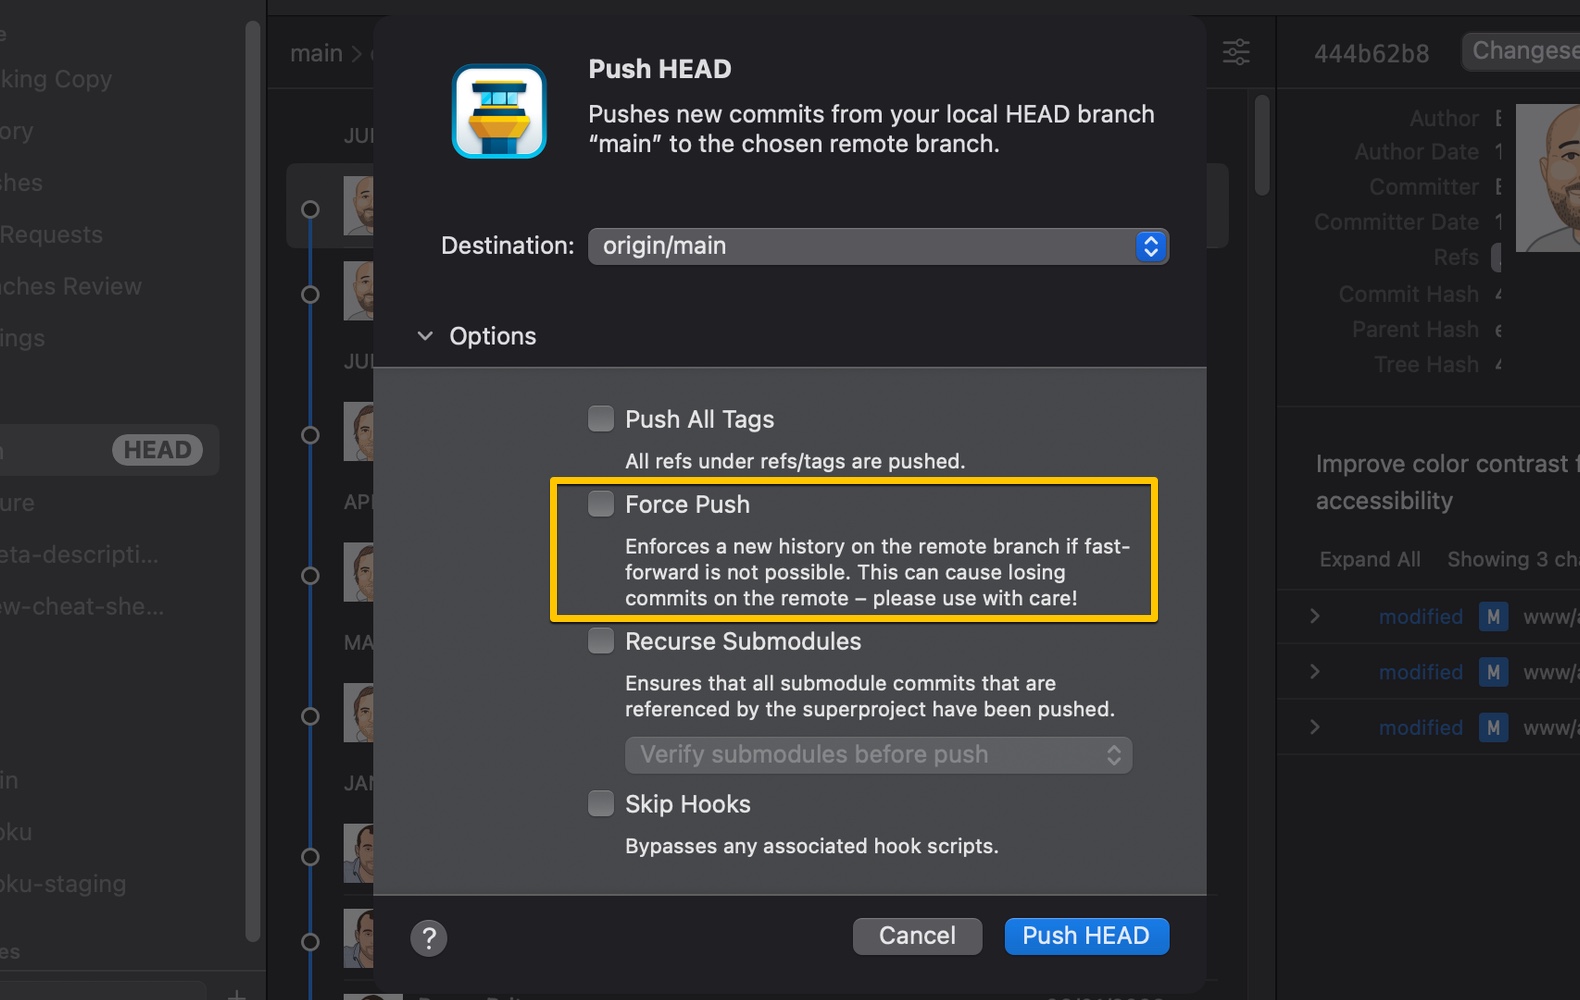Check the Push All Tags option
This screenshot has height=1000, width=1580.
[x=600, y=418]
